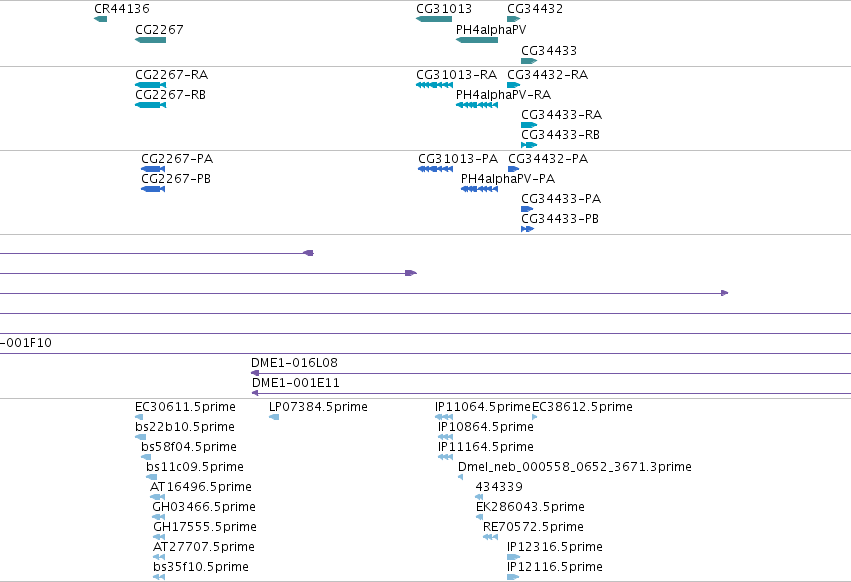This screenshot has width=851, height=582.
Task: Select transcript PH4alphaPV-RA label
Action: tap(504, 94)
